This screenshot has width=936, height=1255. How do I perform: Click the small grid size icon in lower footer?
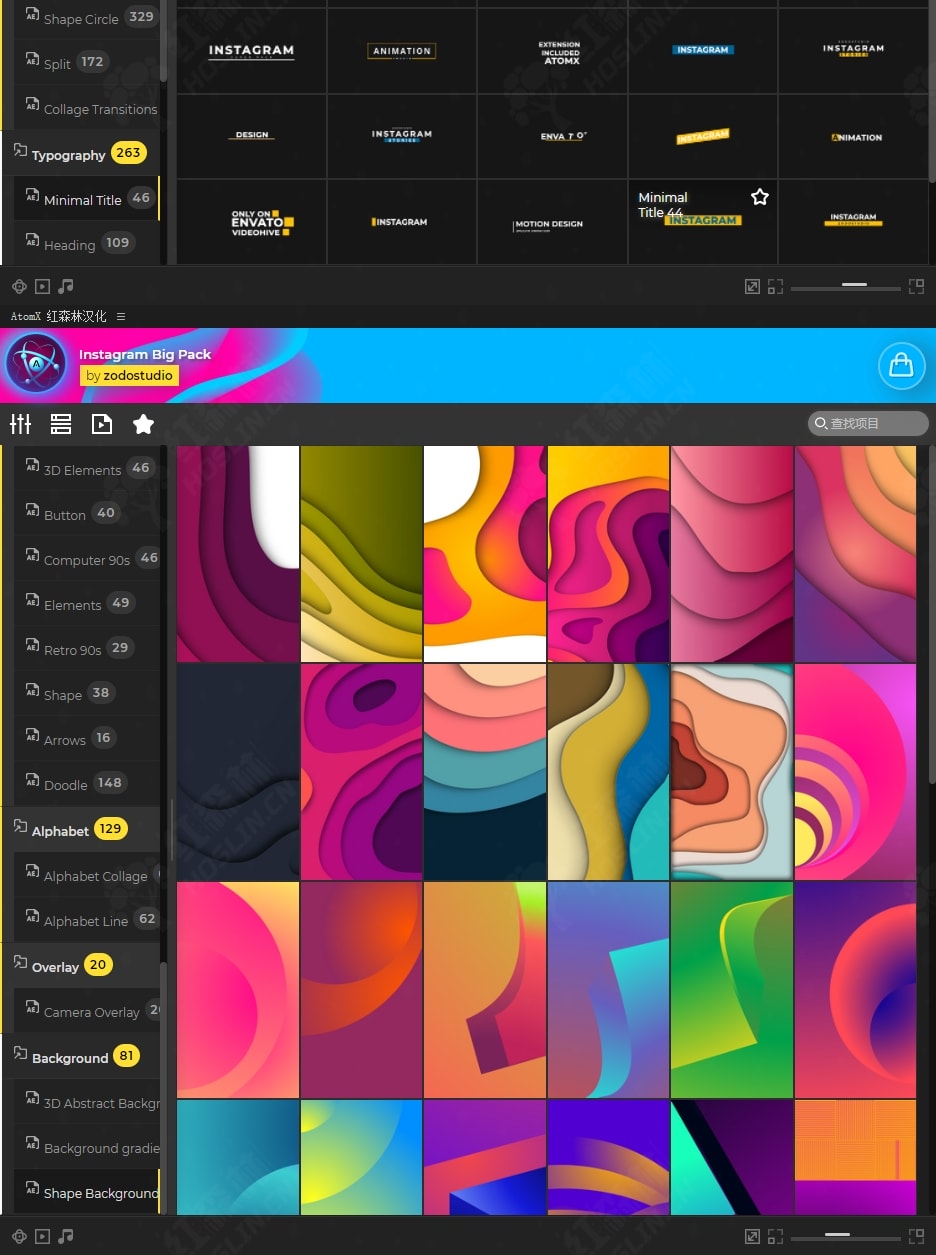(x=776, y=1237)
